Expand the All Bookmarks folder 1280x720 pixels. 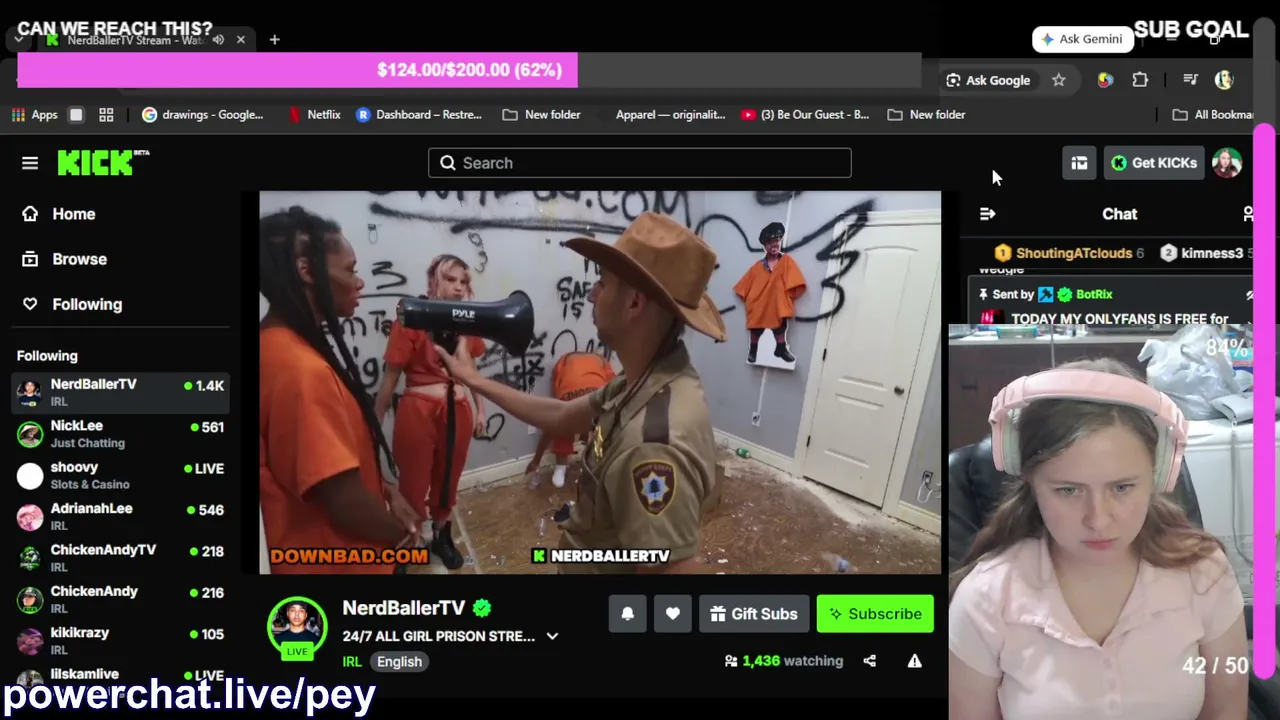point(1213,115)
